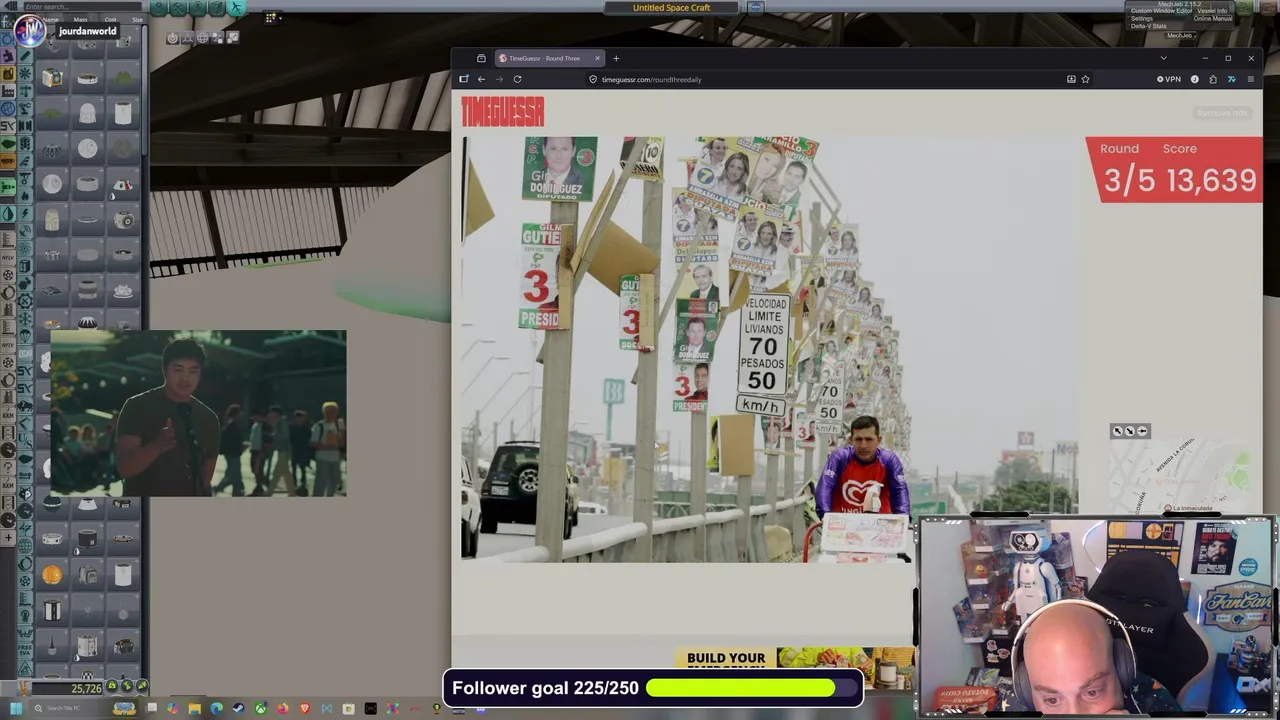This screenshot has width=1280, height=720.
Task: Open File Explorer from the taskbar
Action: [x=194, y=709]
